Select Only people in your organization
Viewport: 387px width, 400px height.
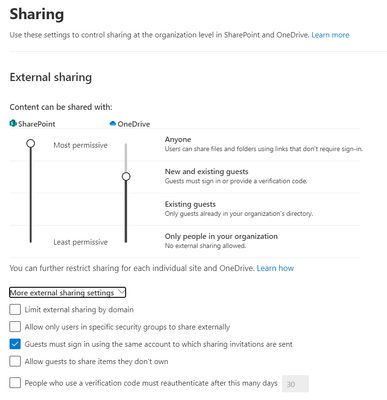tap(221, 236)
